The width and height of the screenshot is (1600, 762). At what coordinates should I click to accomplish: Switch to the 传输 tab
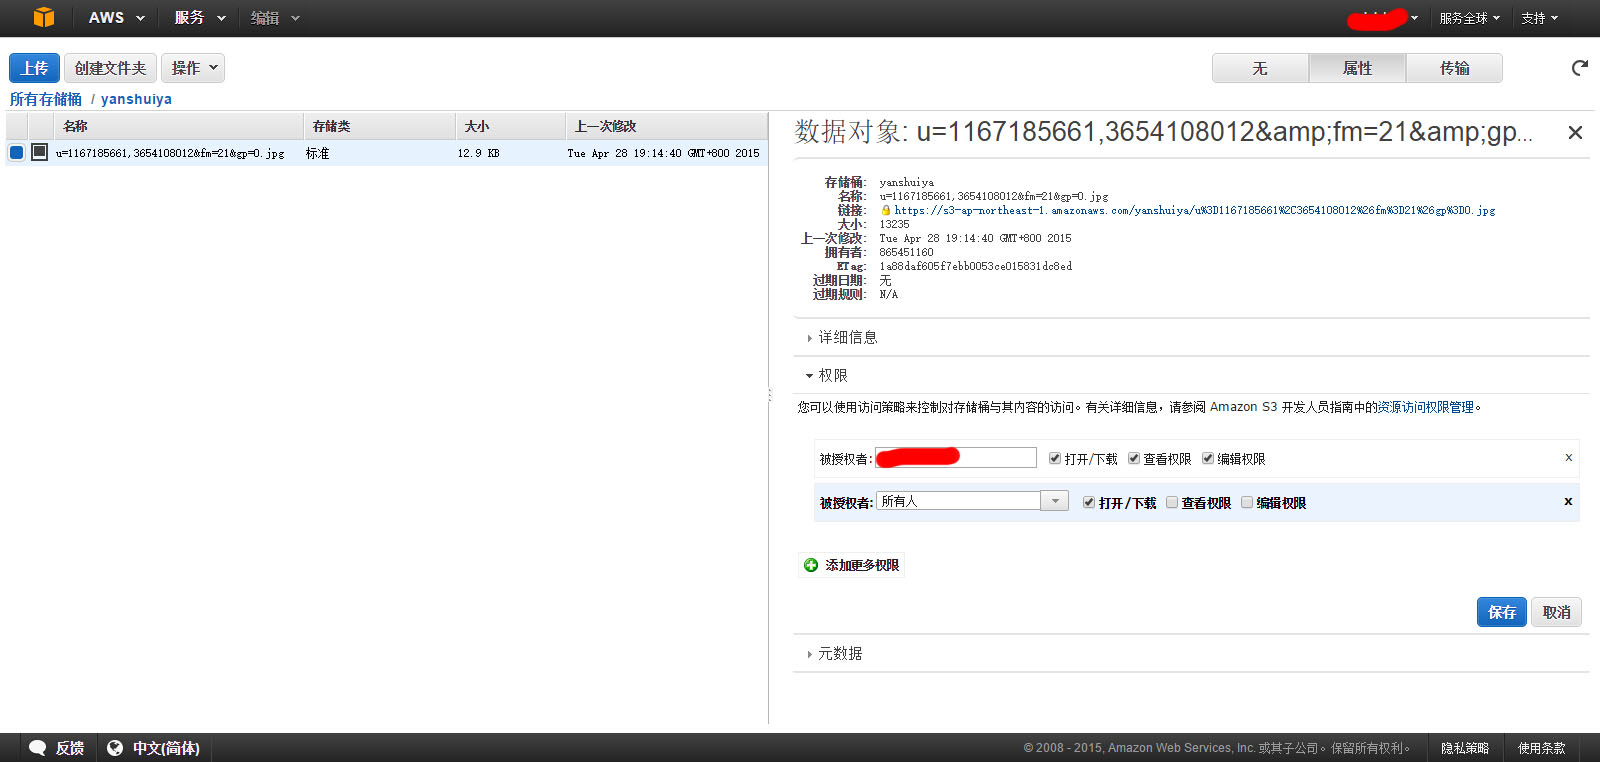(1454, 68)
